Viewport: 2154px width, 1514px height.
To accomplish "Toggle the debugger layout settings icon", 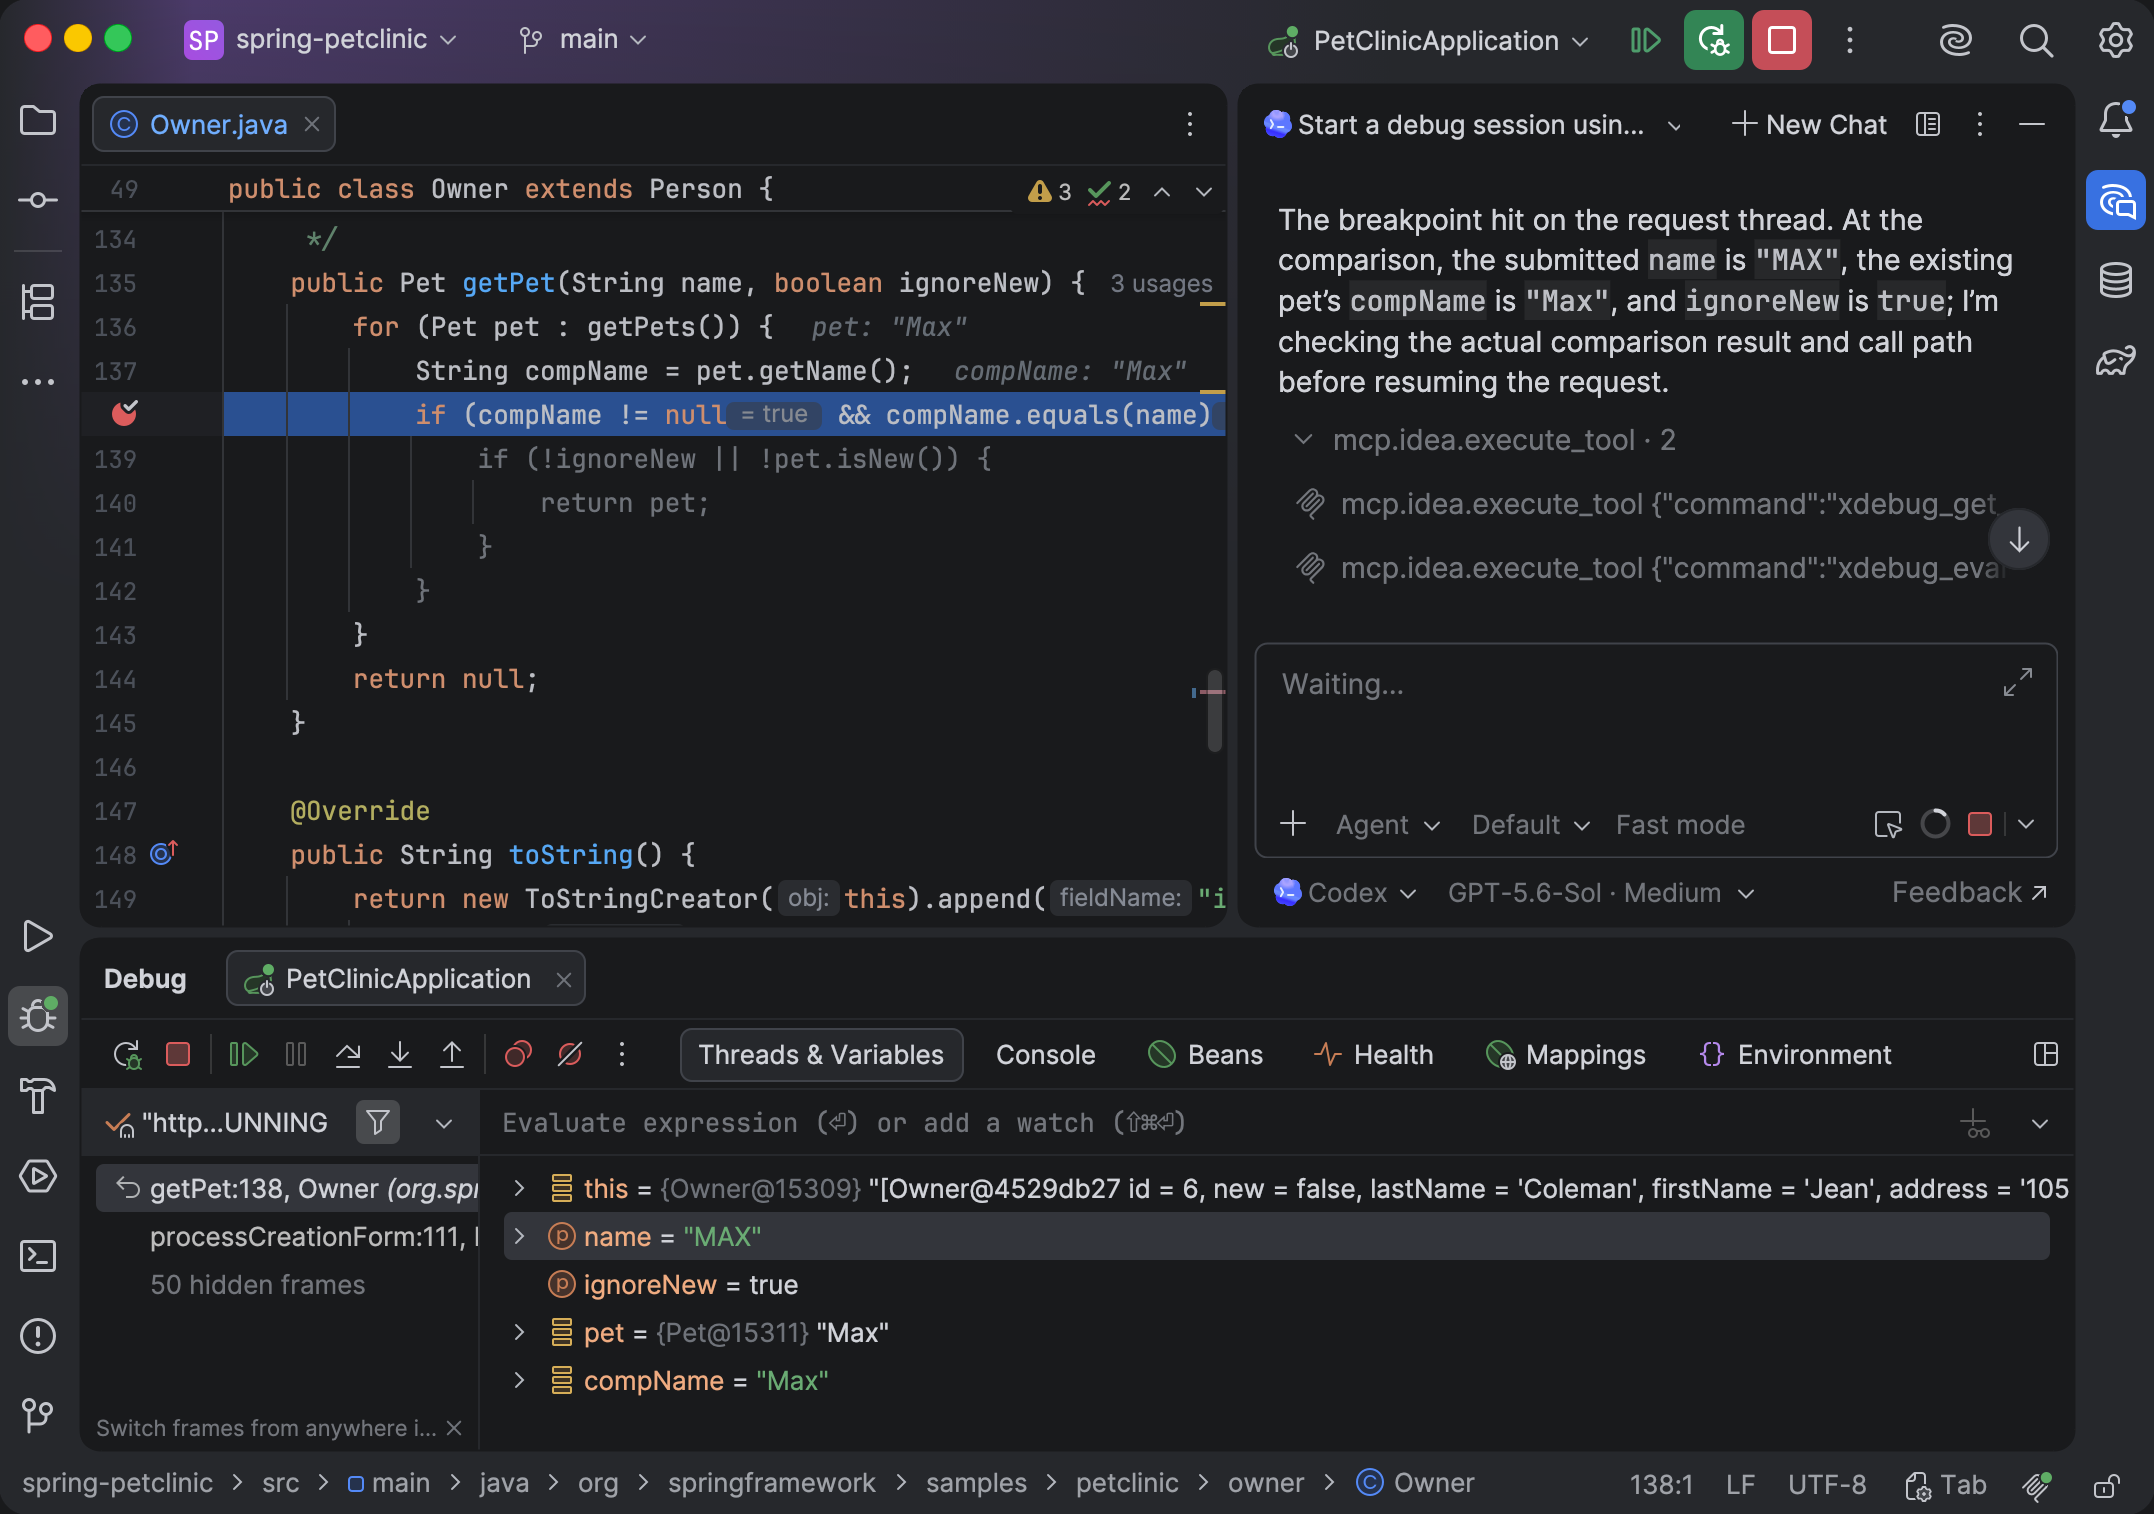I will (2045, 1055).
